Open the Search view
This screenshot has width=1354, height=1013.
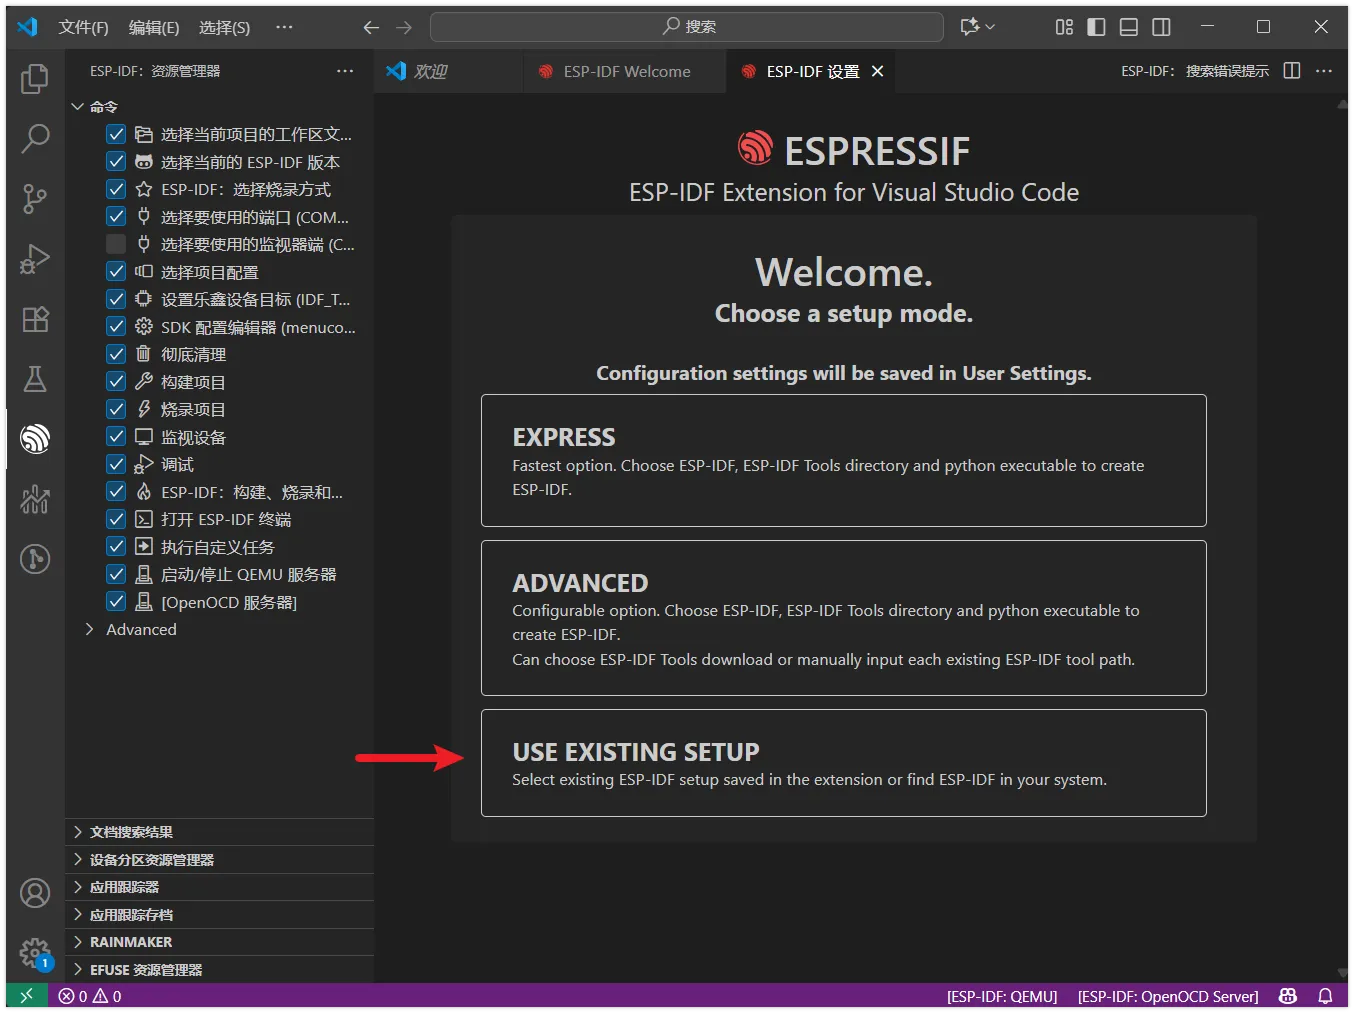coord(35,139)
